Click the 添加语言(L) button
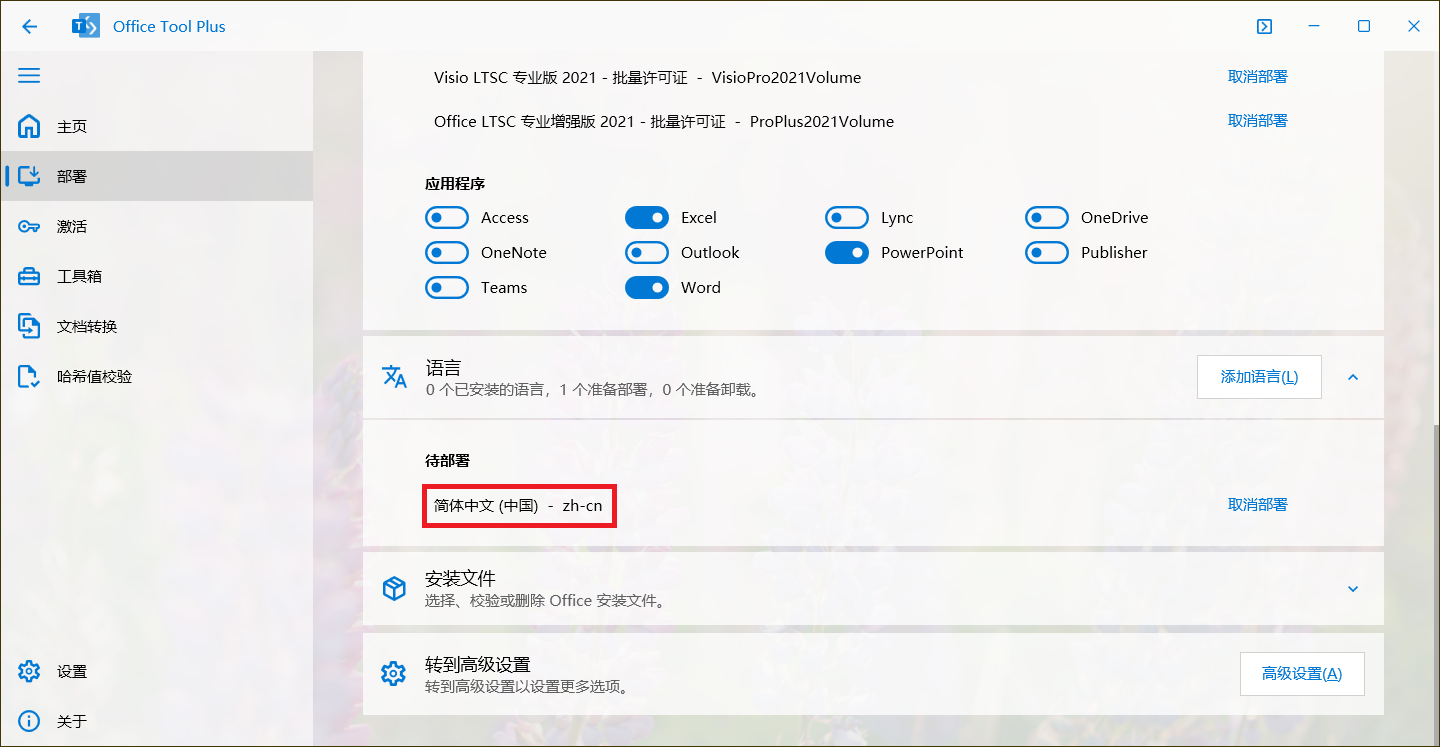Screen dimensions: 1440x747 [1259, 377]
